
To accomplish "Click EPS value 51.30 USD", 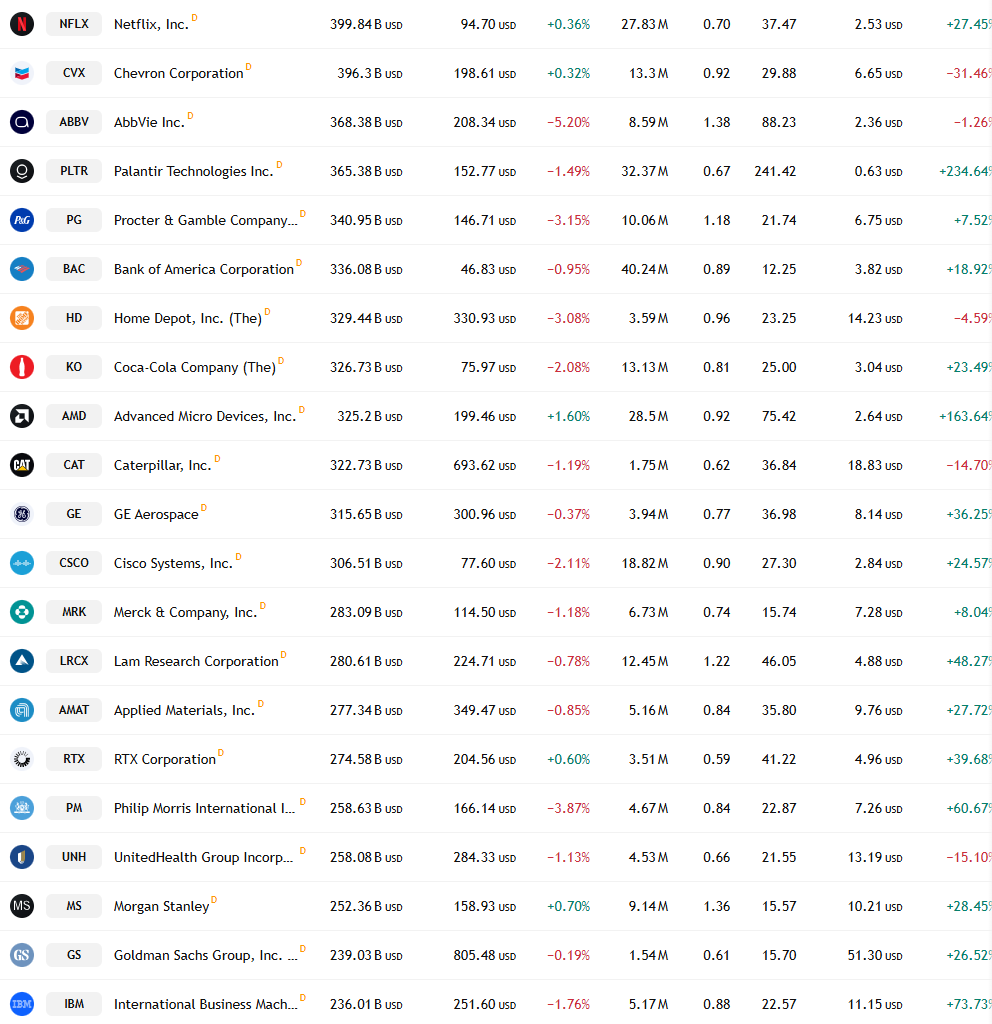I will [875, 955].
